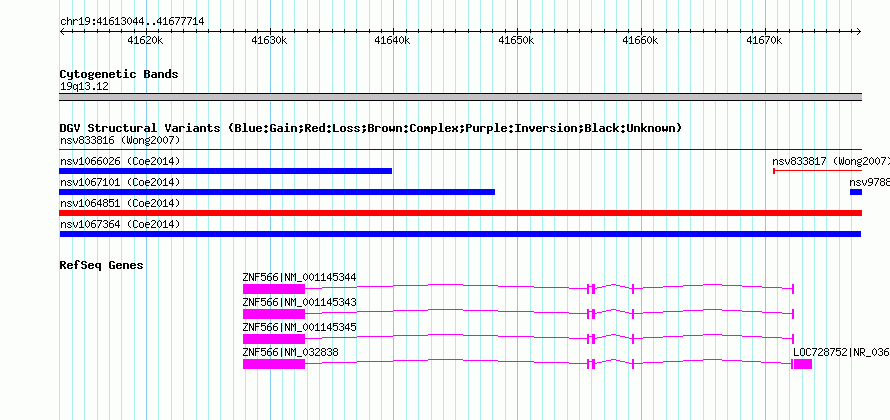Click the 41670k ruler tick label
The image size is (890, 420).
click(764, 41)
